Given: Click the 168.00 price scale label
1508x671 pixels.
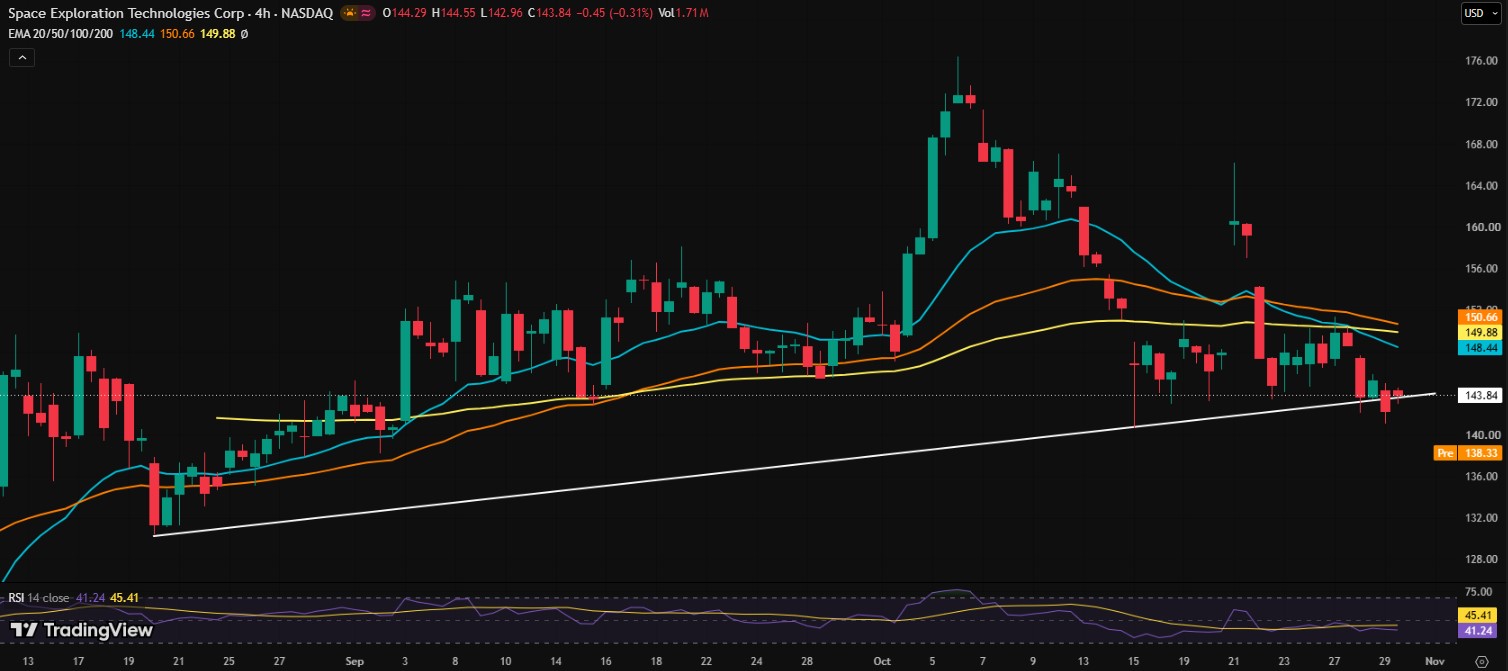Looking at the screenshot, I should [x=1480, y=144].
